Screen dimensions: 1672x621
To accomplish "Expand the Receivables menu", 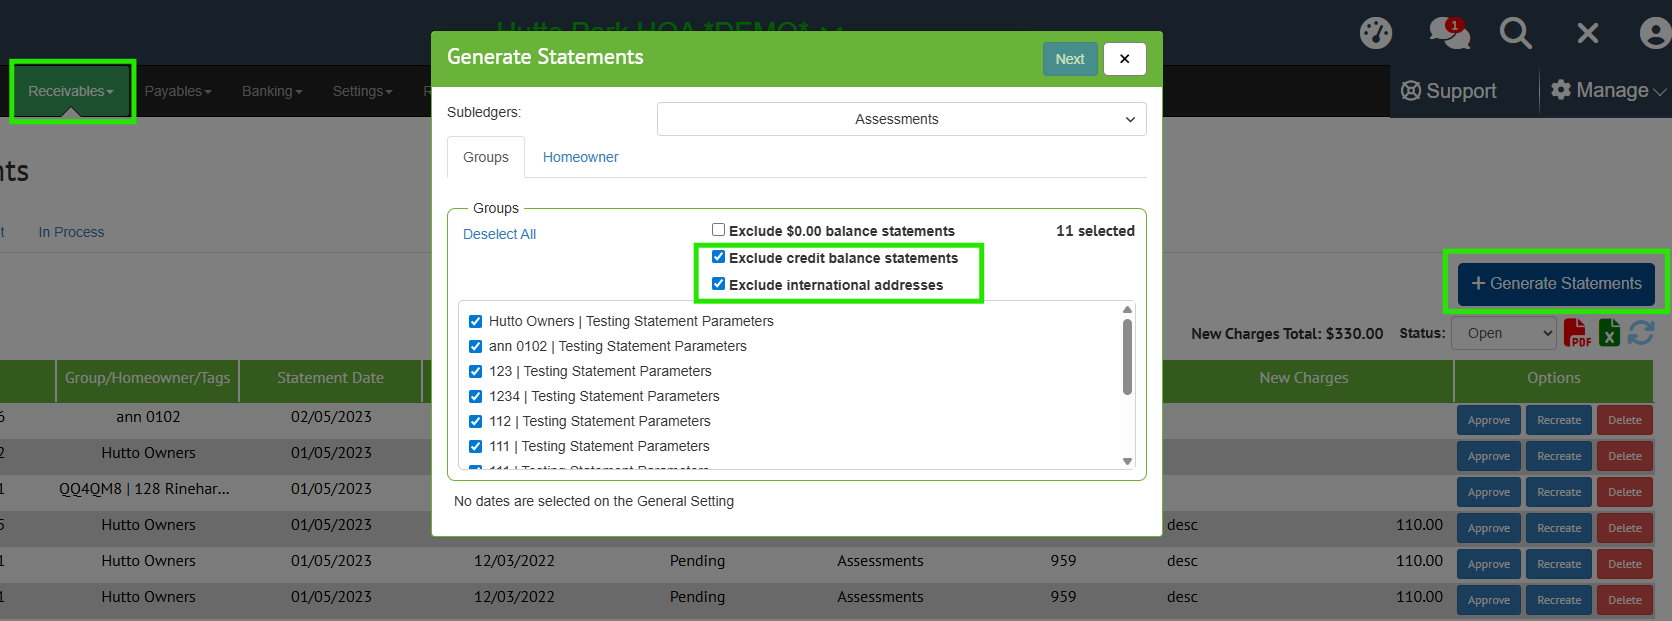I will 71,91.
